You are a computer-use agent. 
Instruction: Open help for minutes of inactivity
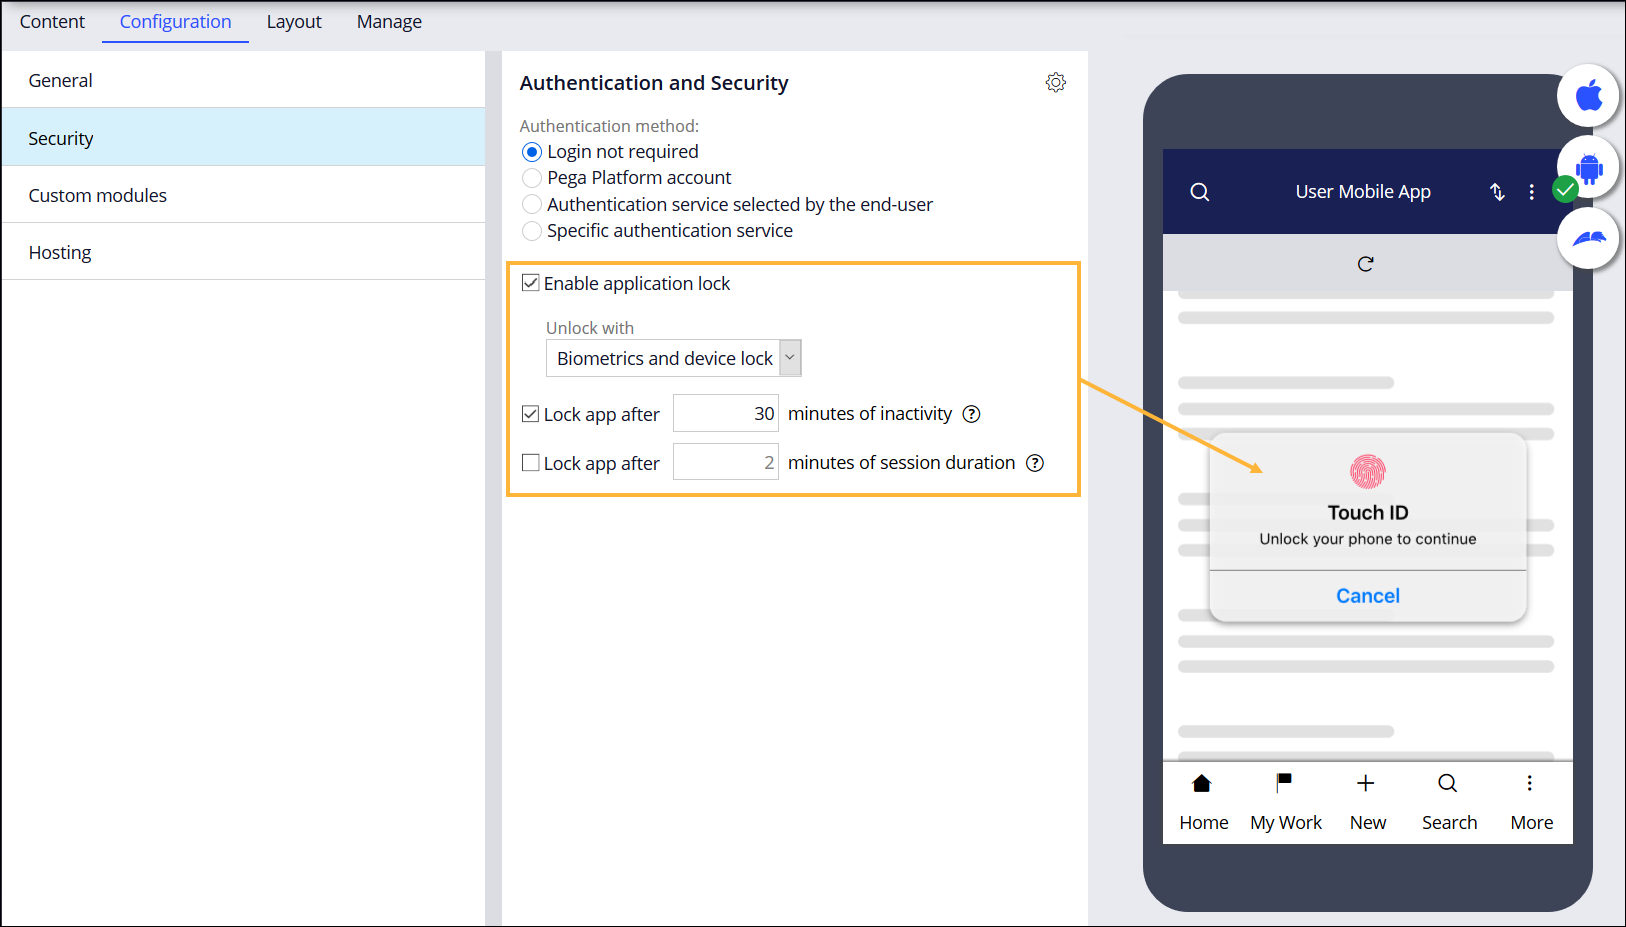[971, 414]
